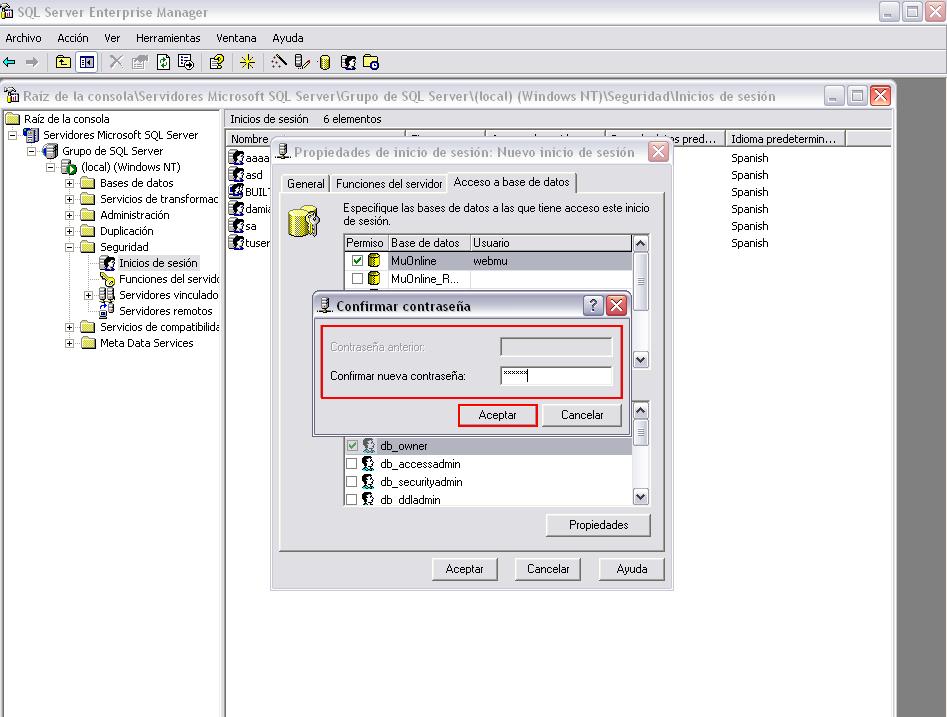The width and height of the screenshot is (947, 717).
Task: Click the Refresh toolbar icon
Action: click(x=163, y=62)
